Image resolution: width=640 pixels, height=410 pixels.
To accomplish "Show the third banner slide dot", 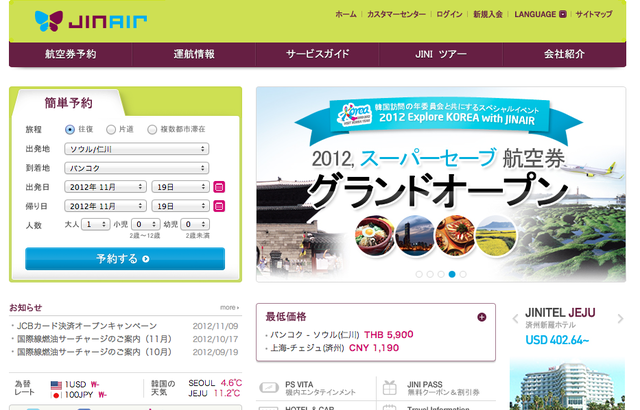I will pos(441,274).
